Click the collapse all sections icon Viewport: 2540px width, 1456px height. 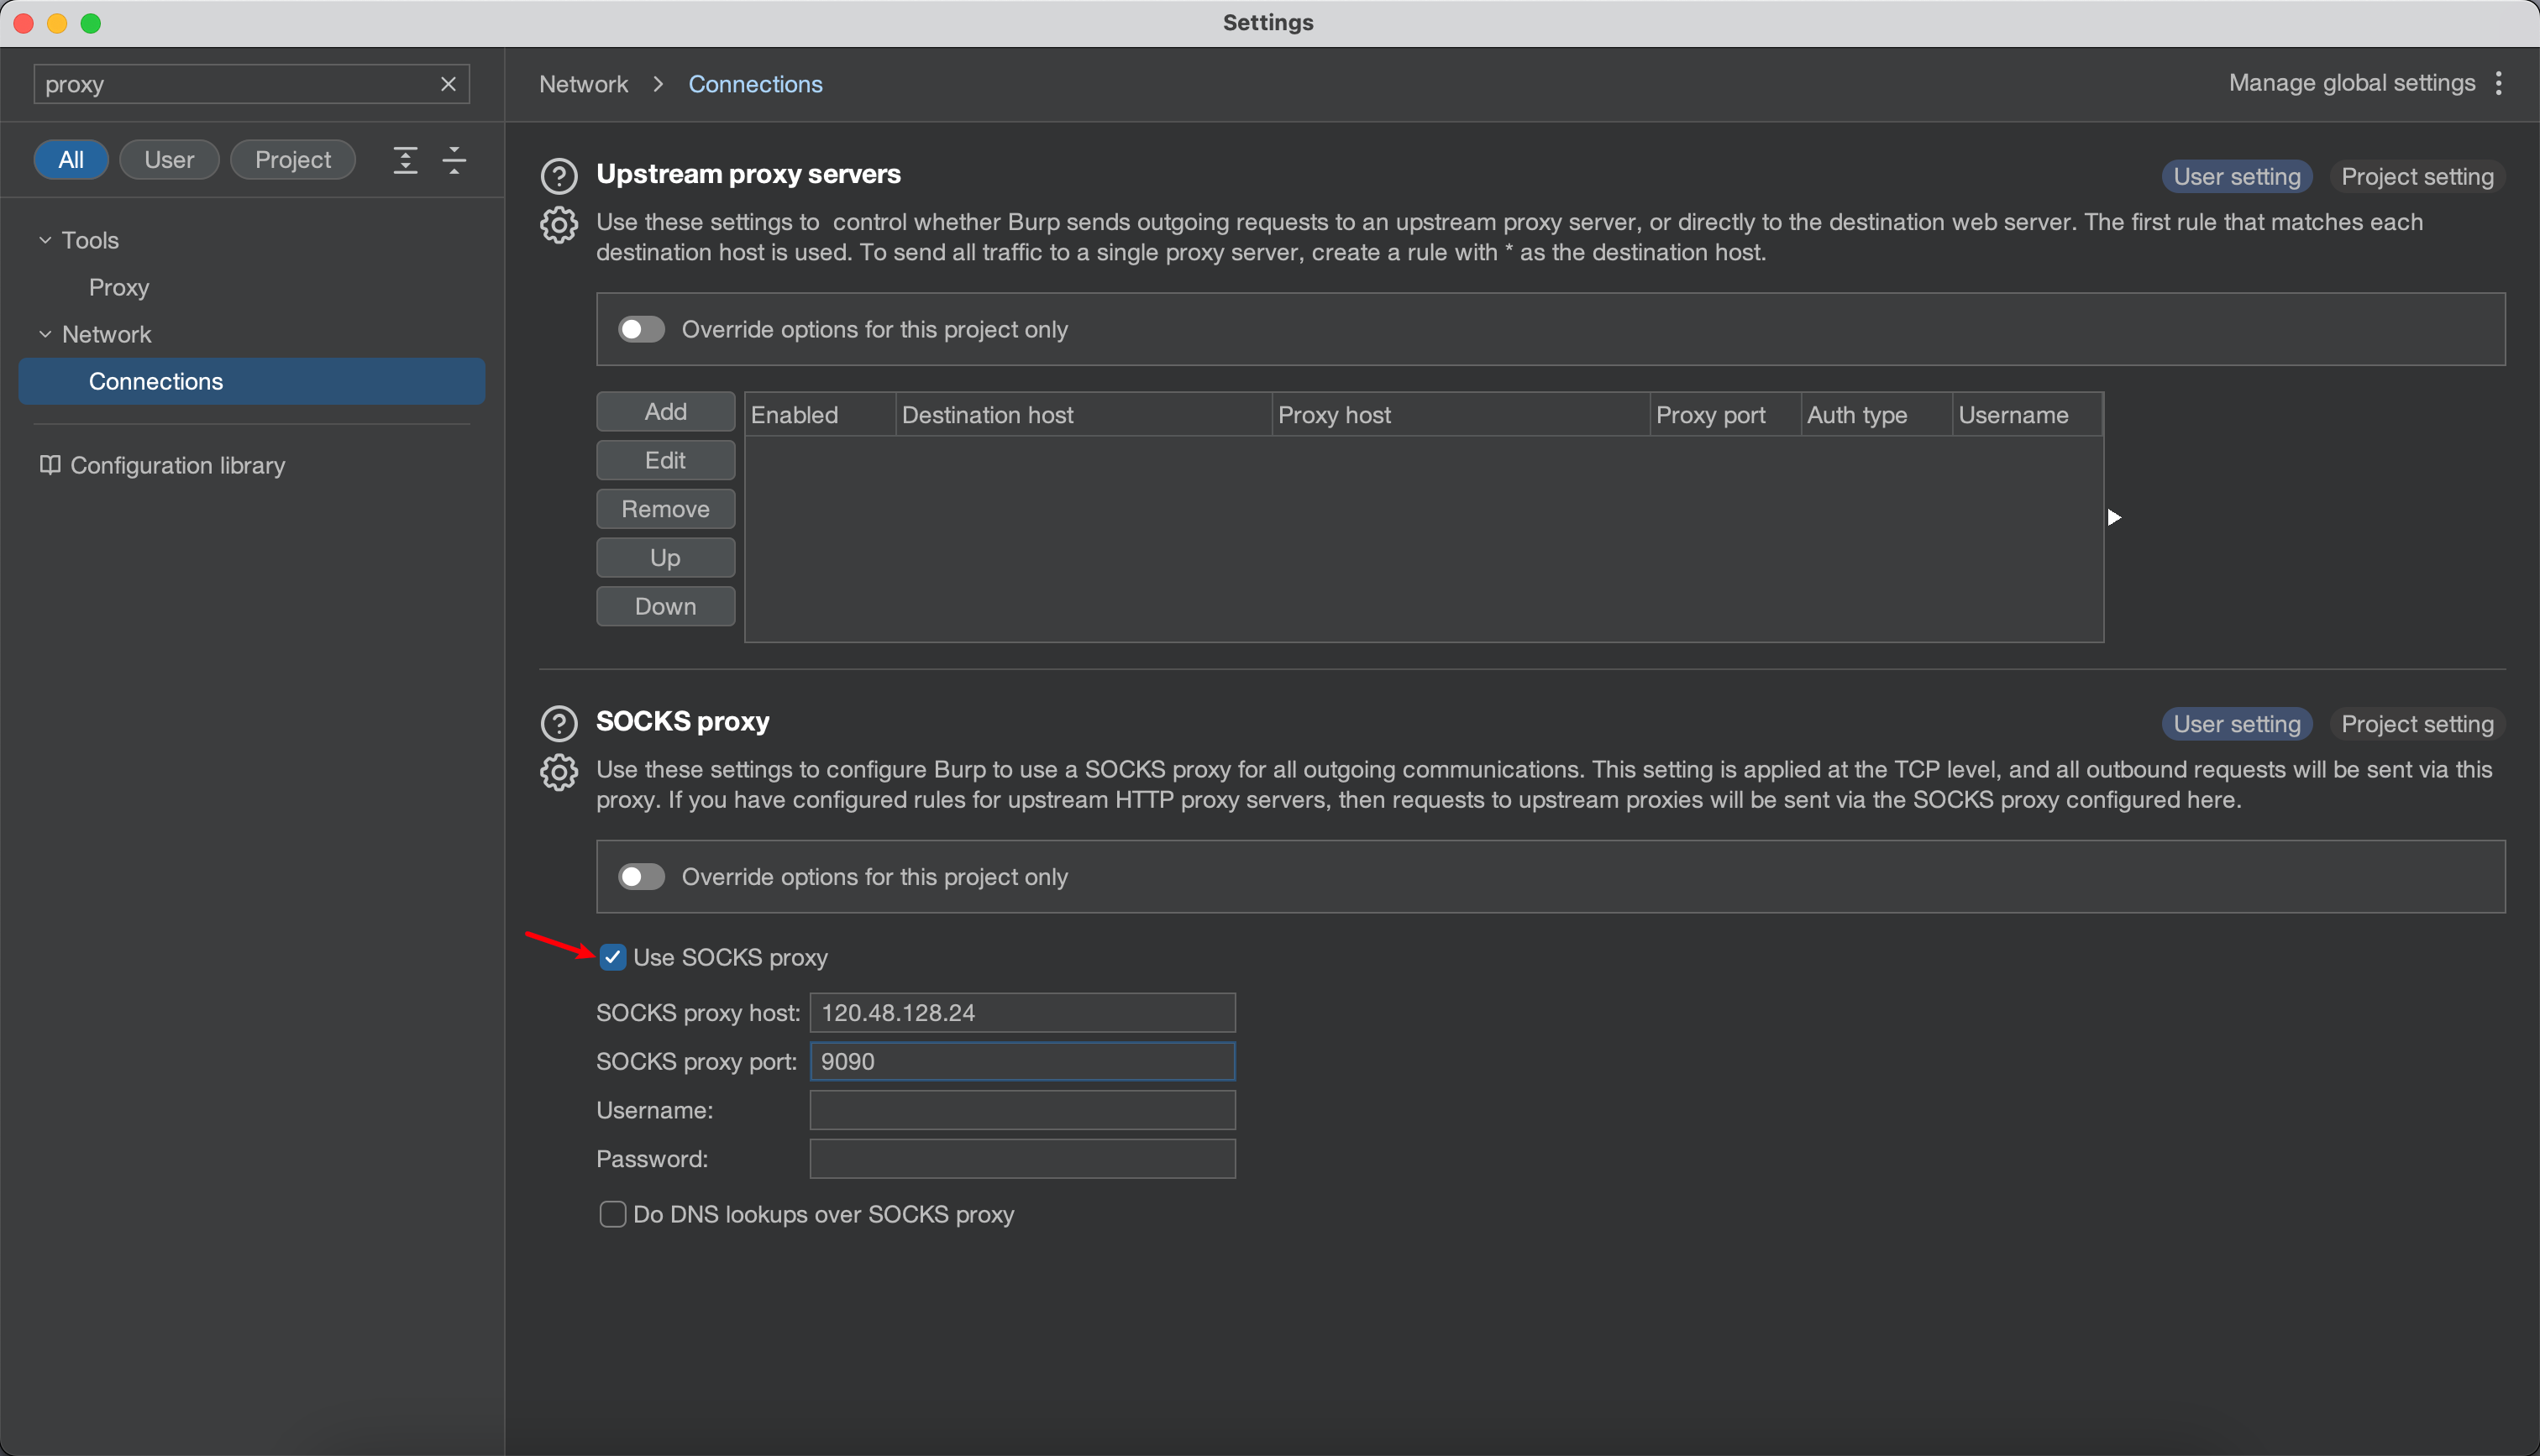(x=454, y=160)
